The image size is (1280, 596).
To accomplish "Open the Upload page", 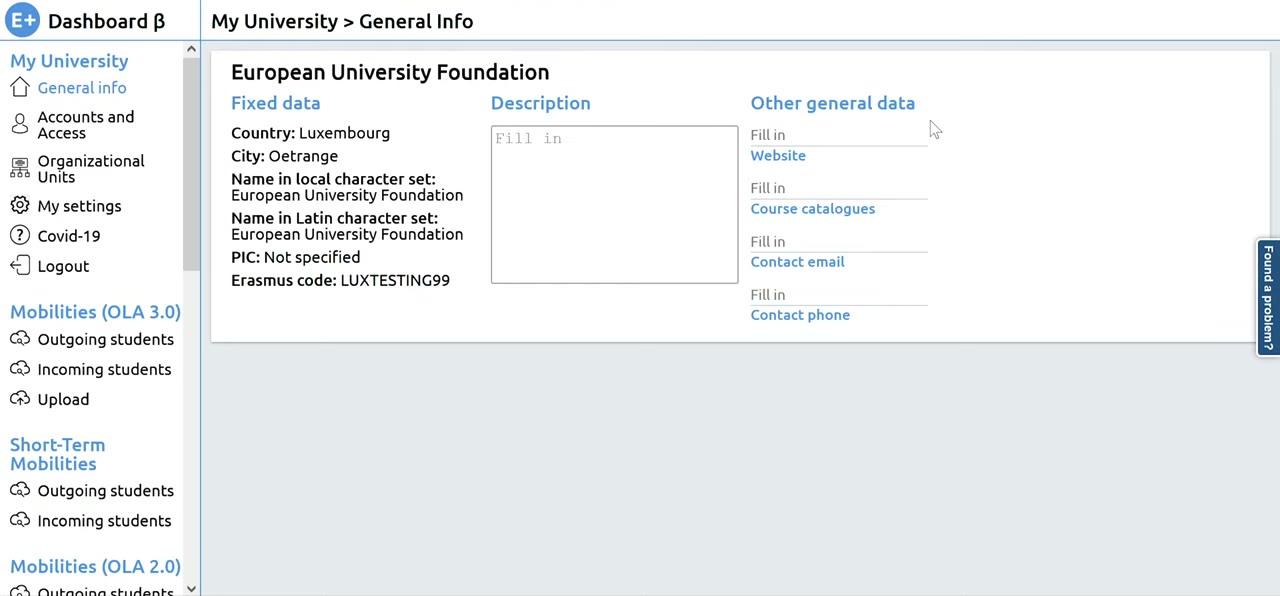I will [x=63, y=399].
